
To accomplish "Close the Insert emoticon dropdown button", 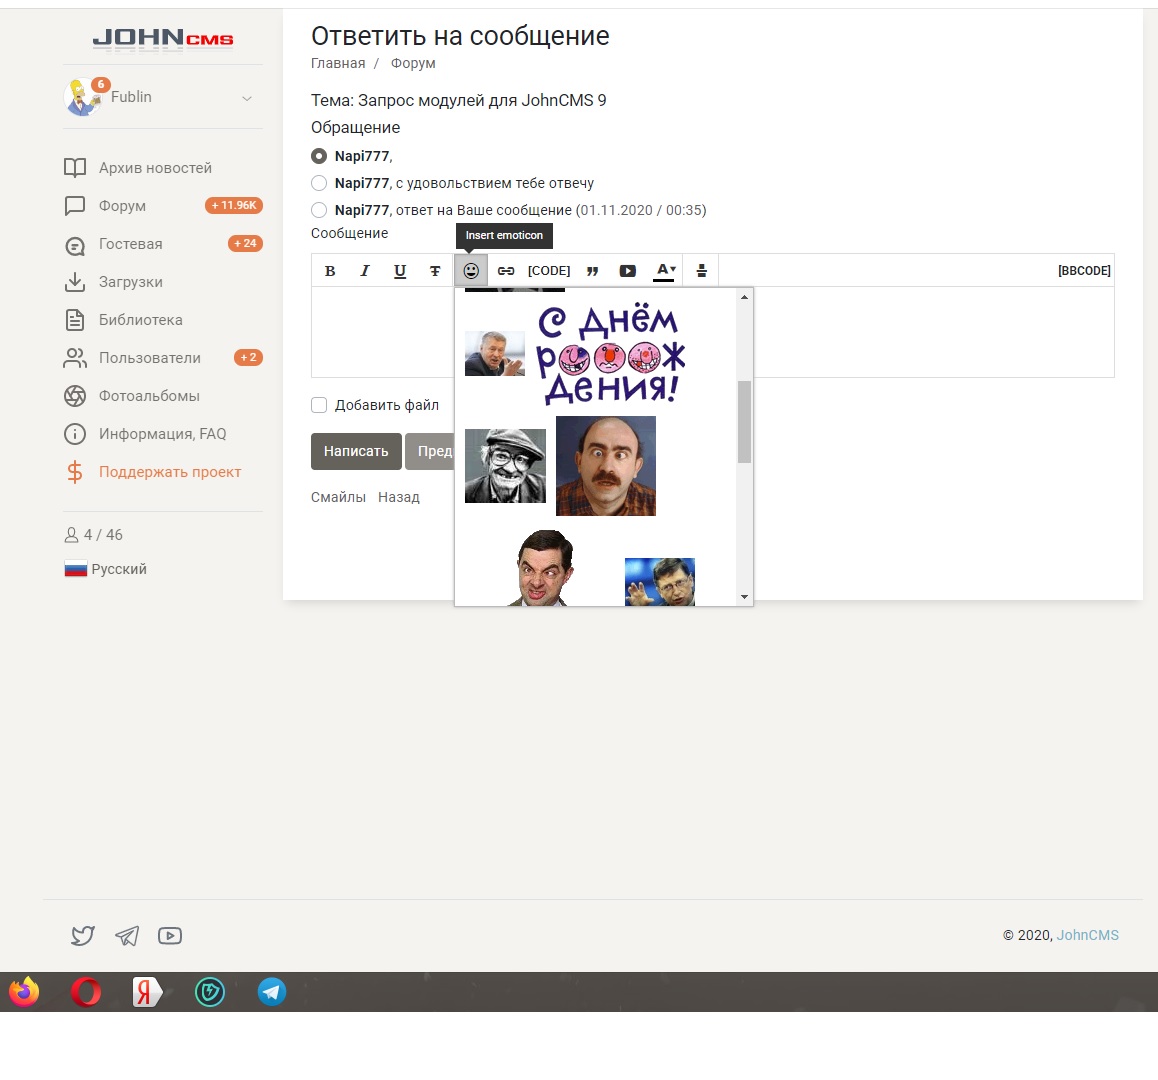I will point(471,271).
